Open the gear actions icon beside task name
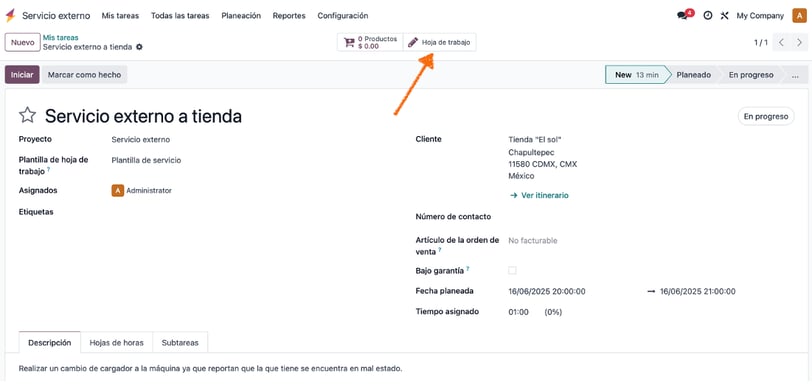 (x=139, y=47)
